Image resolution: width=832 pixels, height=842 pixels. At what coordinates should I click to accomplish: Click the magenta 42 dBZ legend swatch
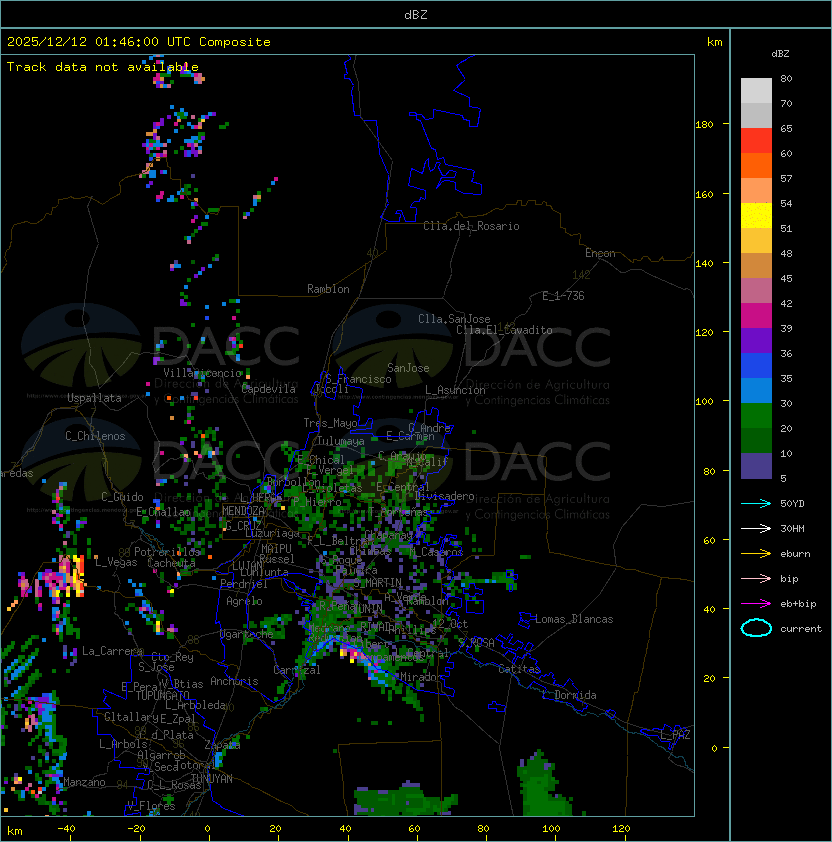756,315
